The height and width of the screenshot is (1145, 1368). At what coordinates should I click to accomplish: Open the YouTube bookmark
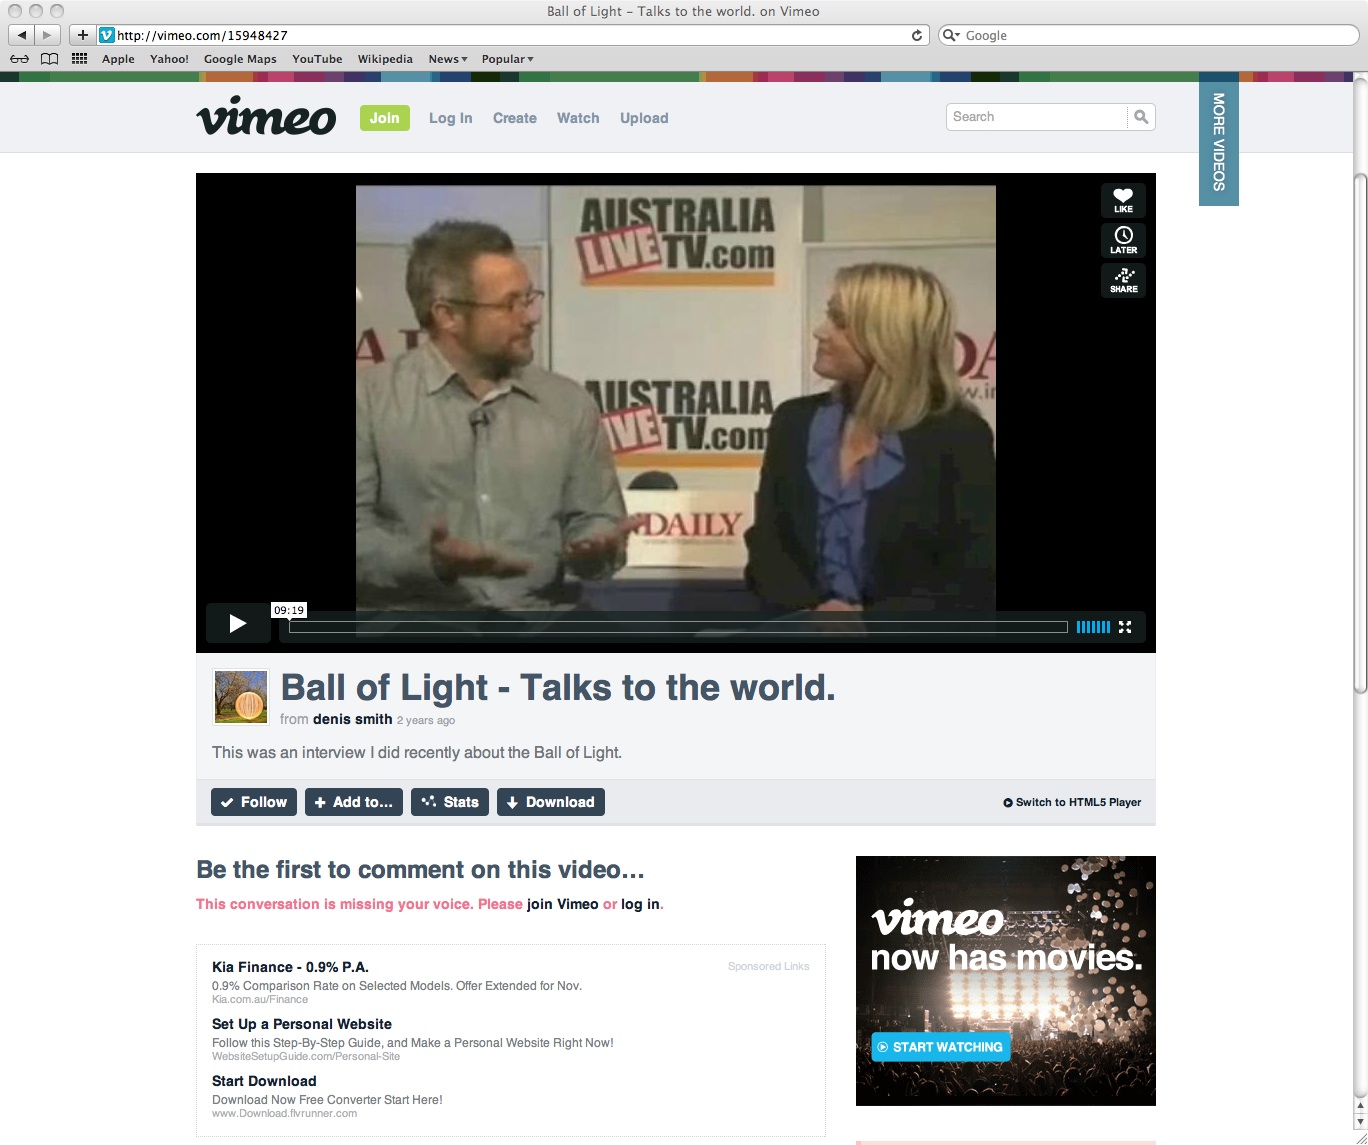[x=317, y=59]
